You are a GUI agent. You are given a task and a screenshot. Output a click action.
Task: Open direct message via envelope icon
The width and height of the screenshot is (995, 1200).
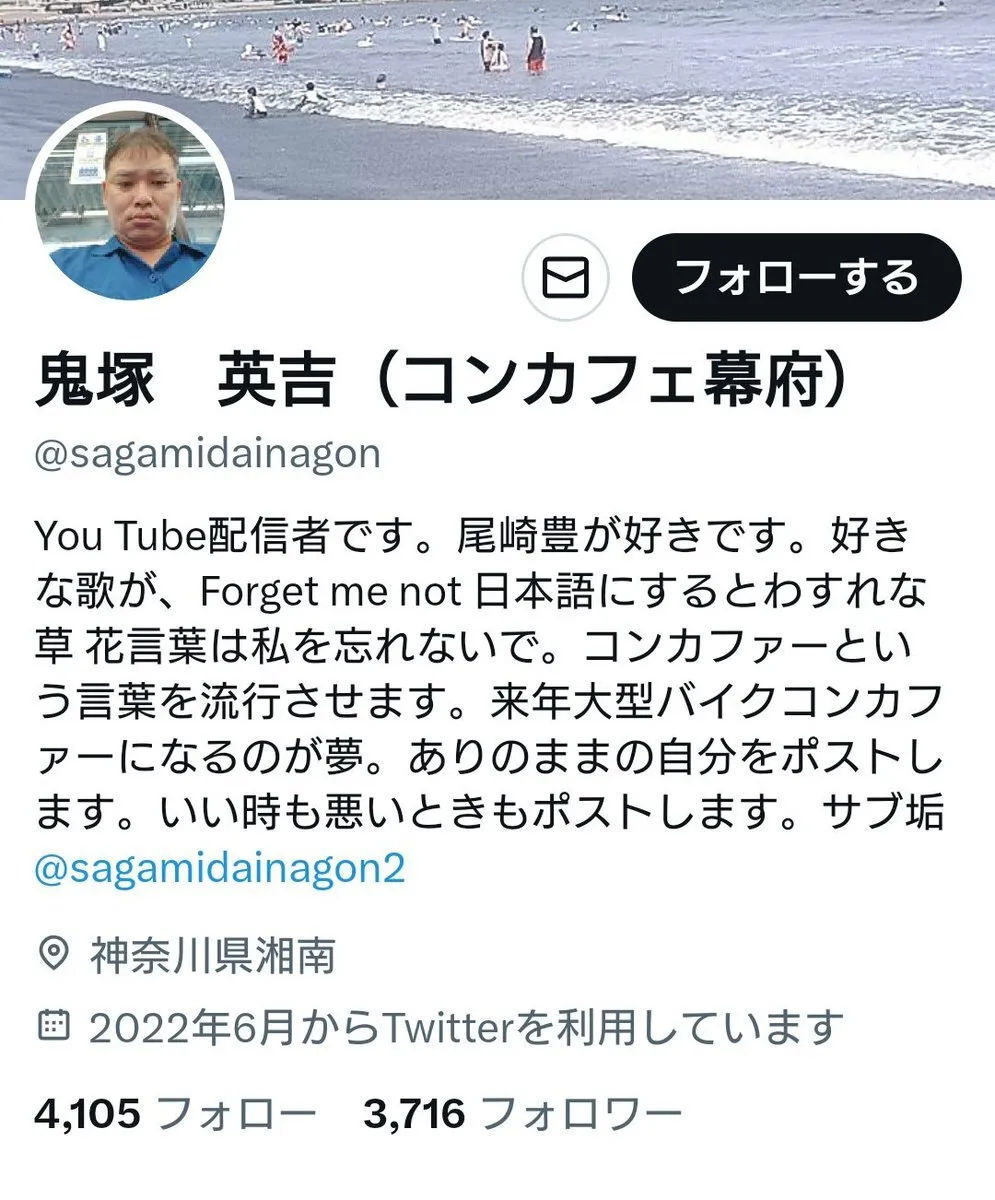[x=566, y=278]
